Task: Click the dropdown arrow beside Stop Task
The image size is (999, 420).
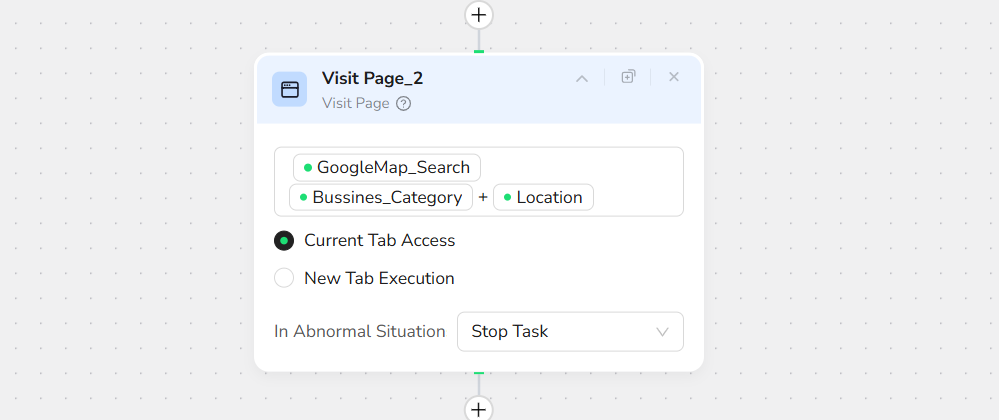Action: click(662, 331)
